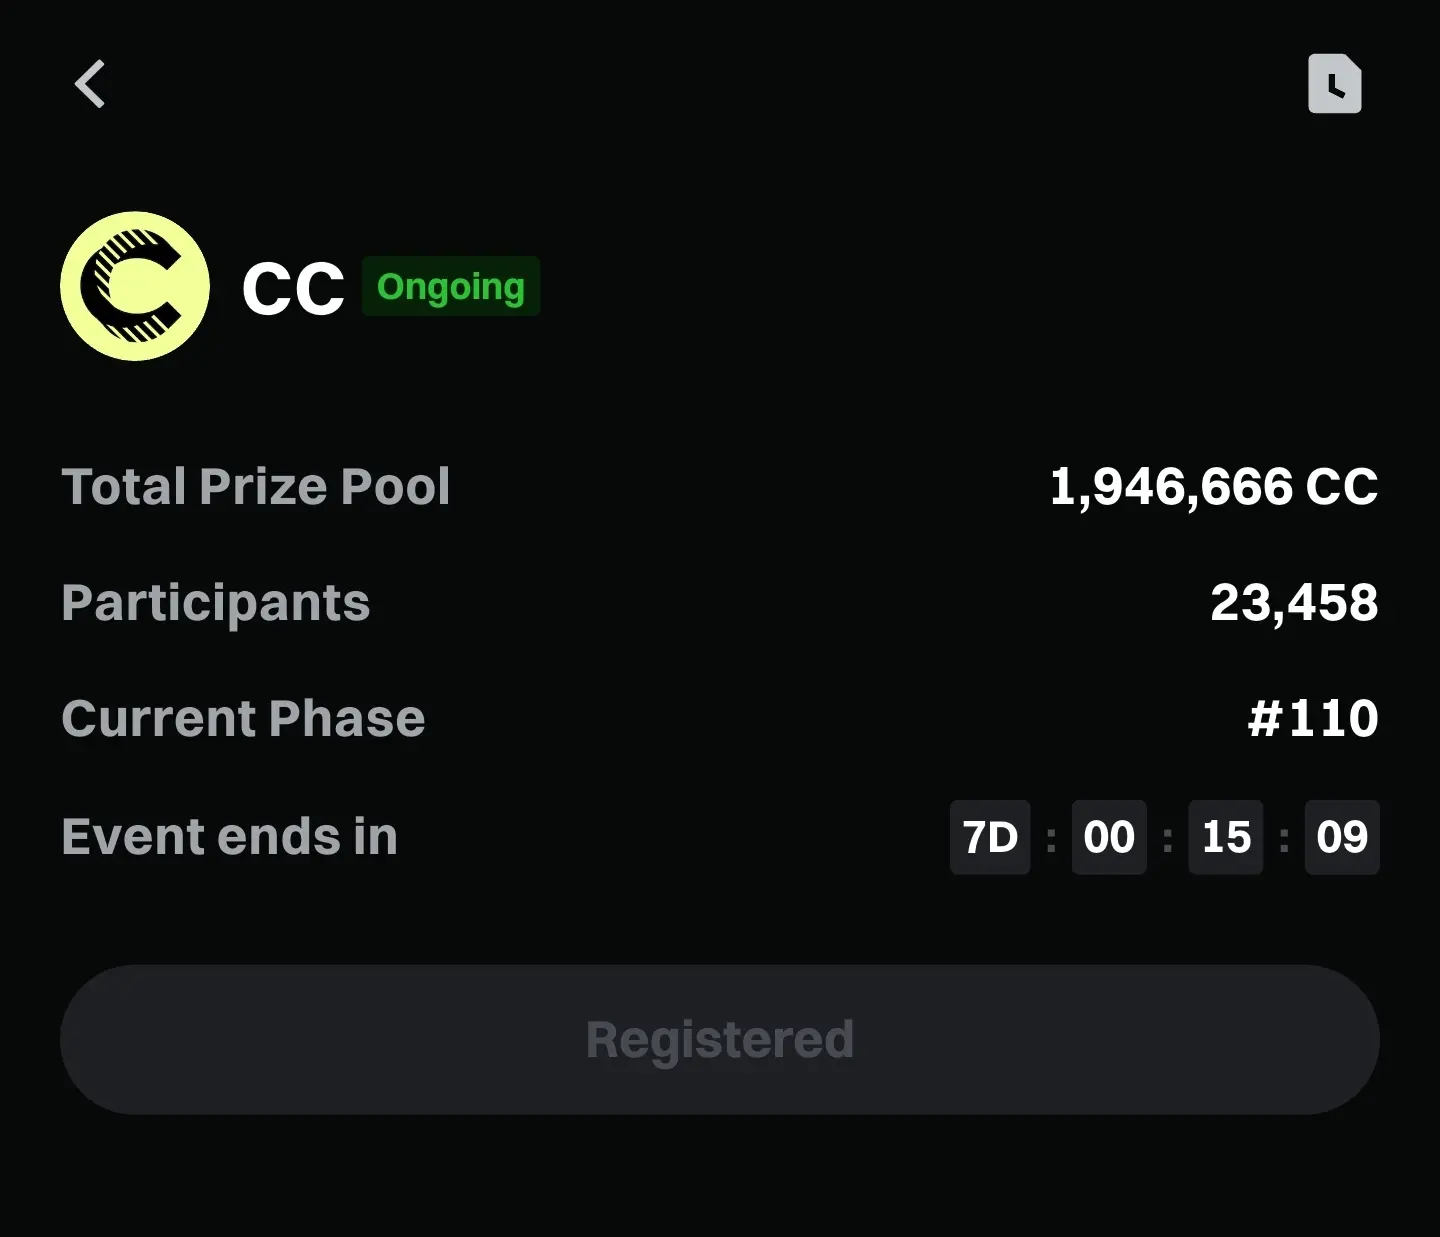Click the Current Phase label
This screenshot has height=1237, width=1440.
(243, 719)
